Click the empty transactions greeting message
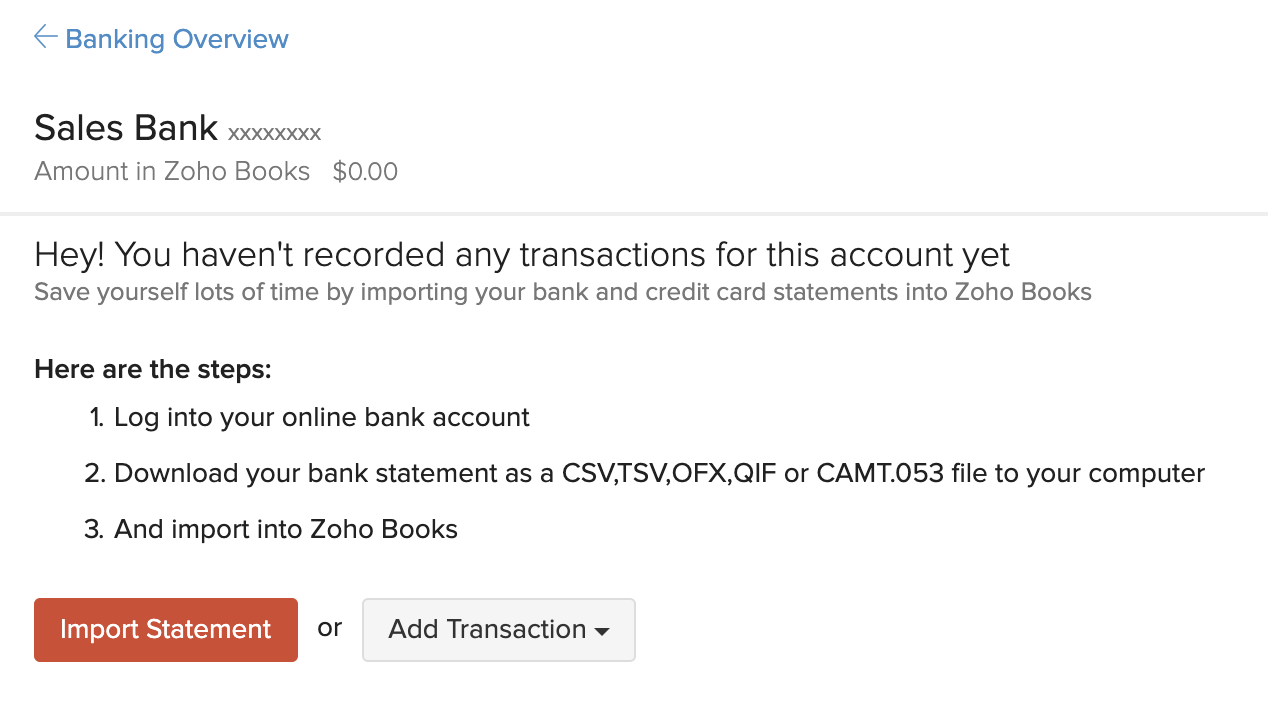Viewport: 1268px width, 720px height. point(522,255)
